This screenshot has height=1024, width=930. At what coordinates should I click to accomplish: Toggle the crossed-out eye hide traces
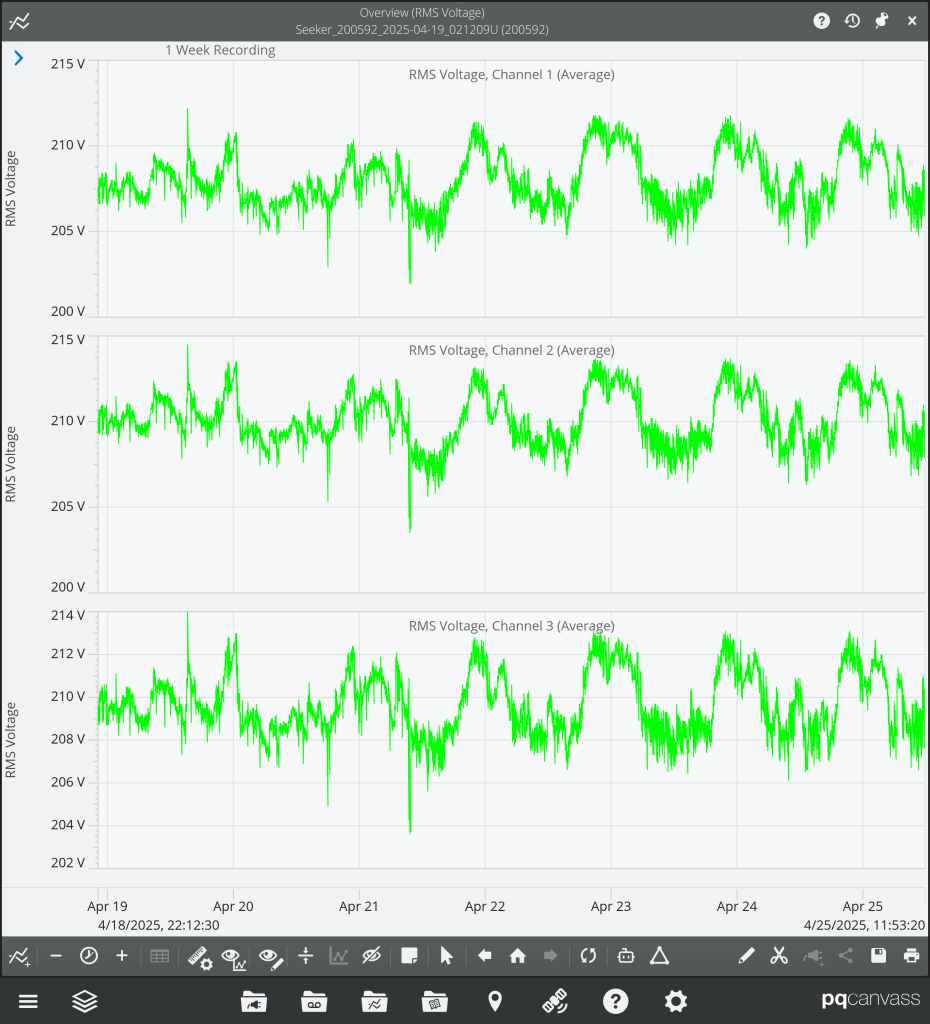[372, 956]
